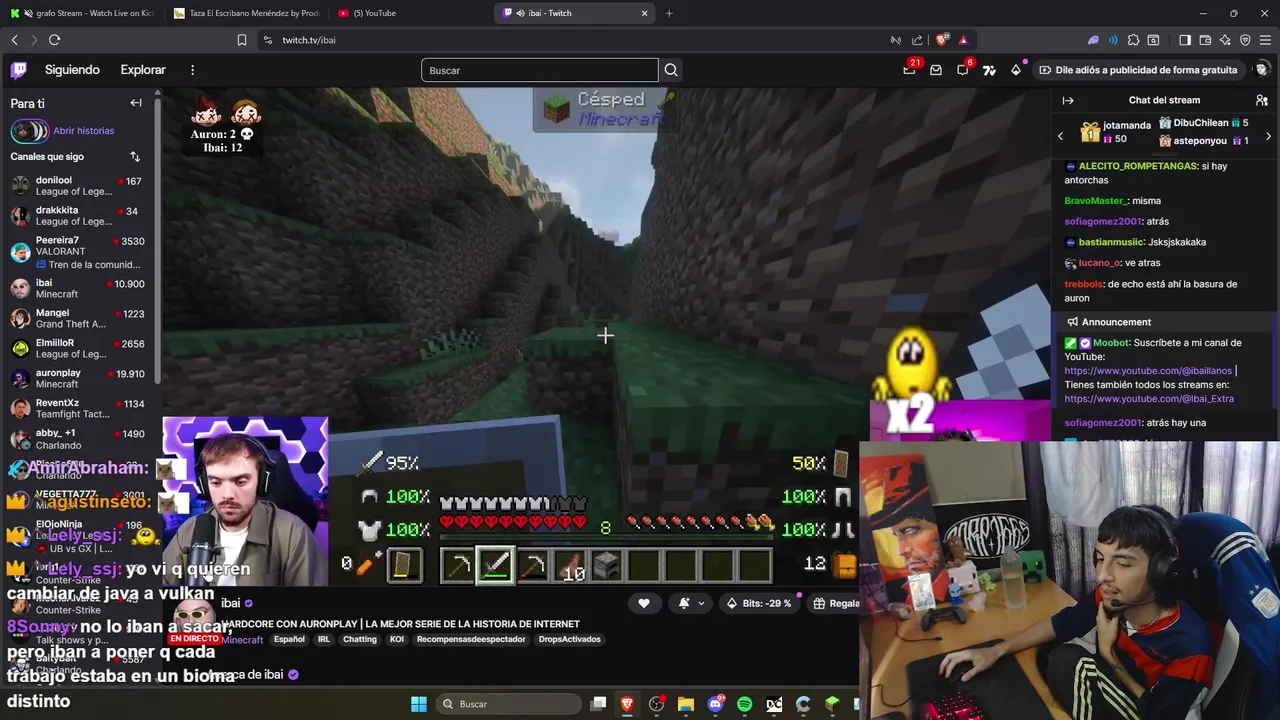Sort followed channels with the sort arrows
The image size is (1280, 720).
click(135, 157)
